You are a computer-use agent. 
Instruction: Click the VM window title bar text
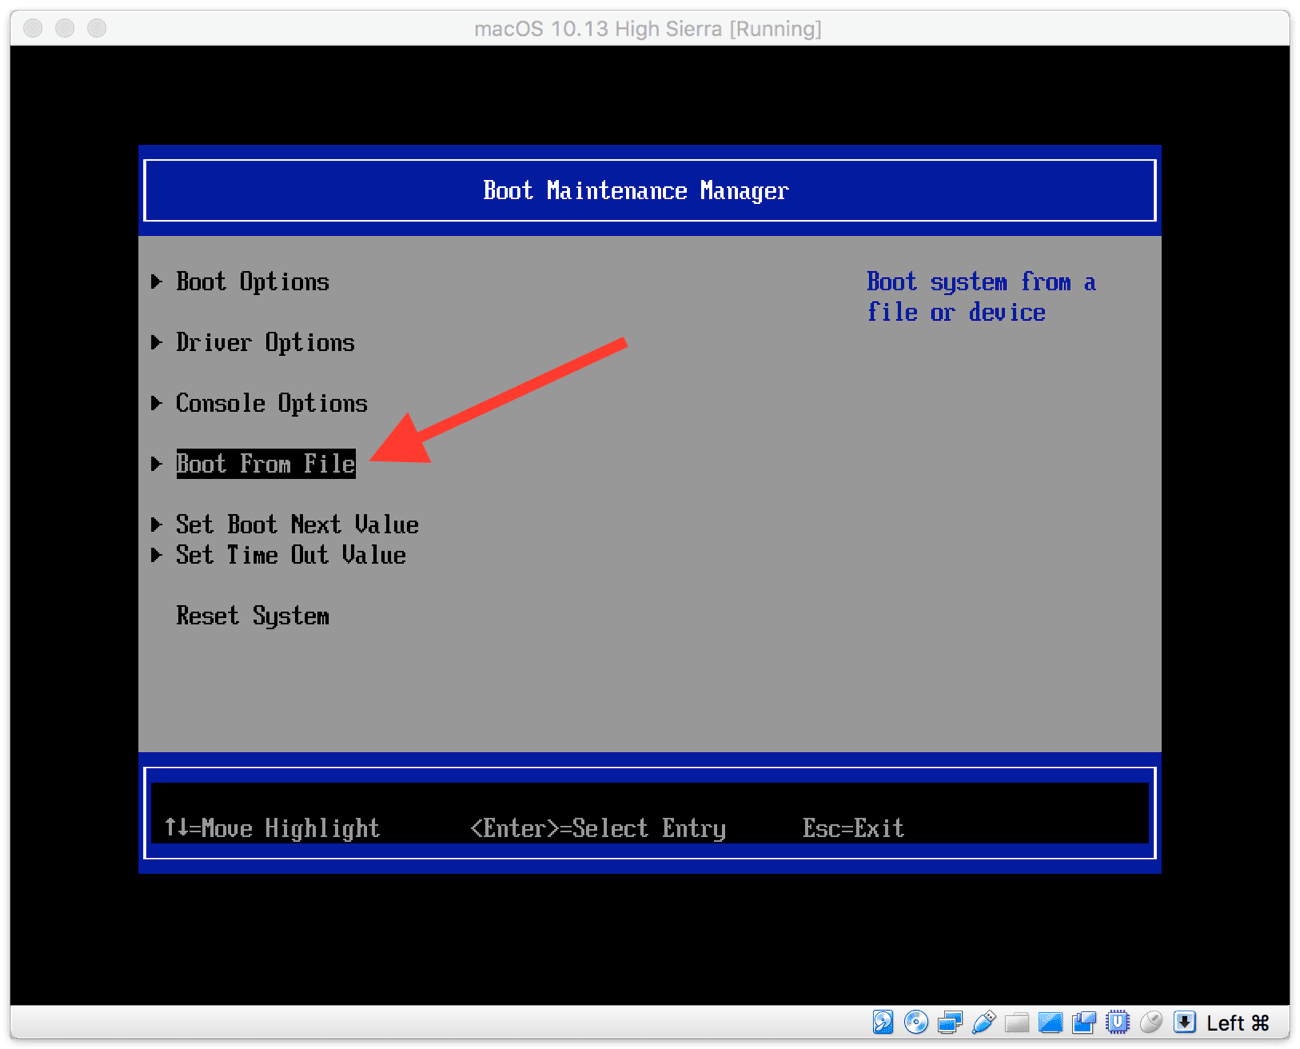pyautogui.click(x=648, y=29)
